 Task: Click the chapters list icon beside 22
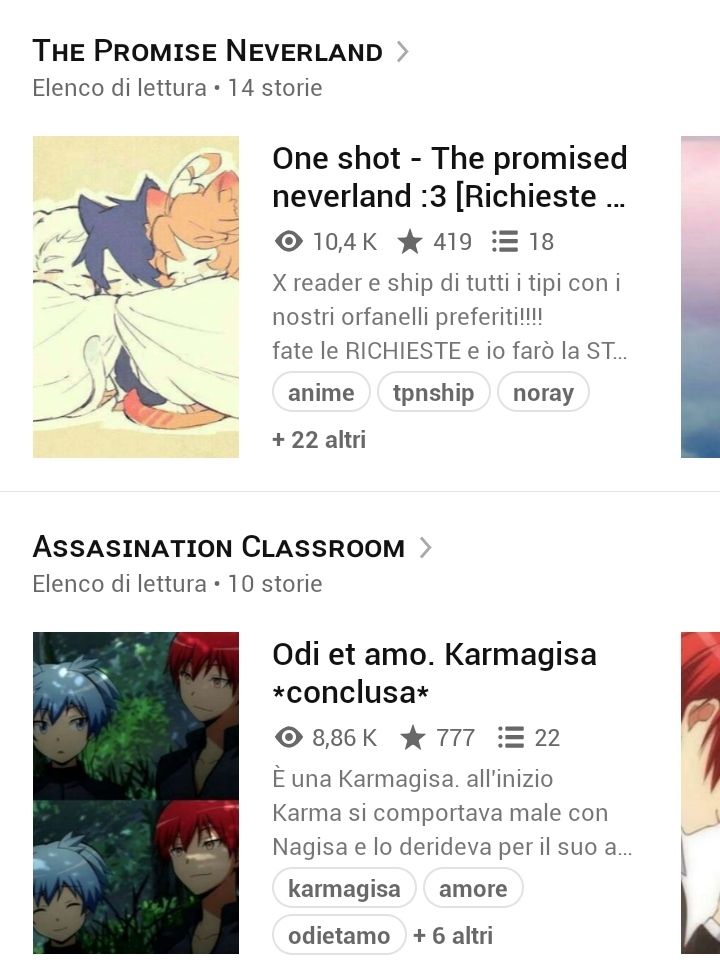click(x=511, y=737)
